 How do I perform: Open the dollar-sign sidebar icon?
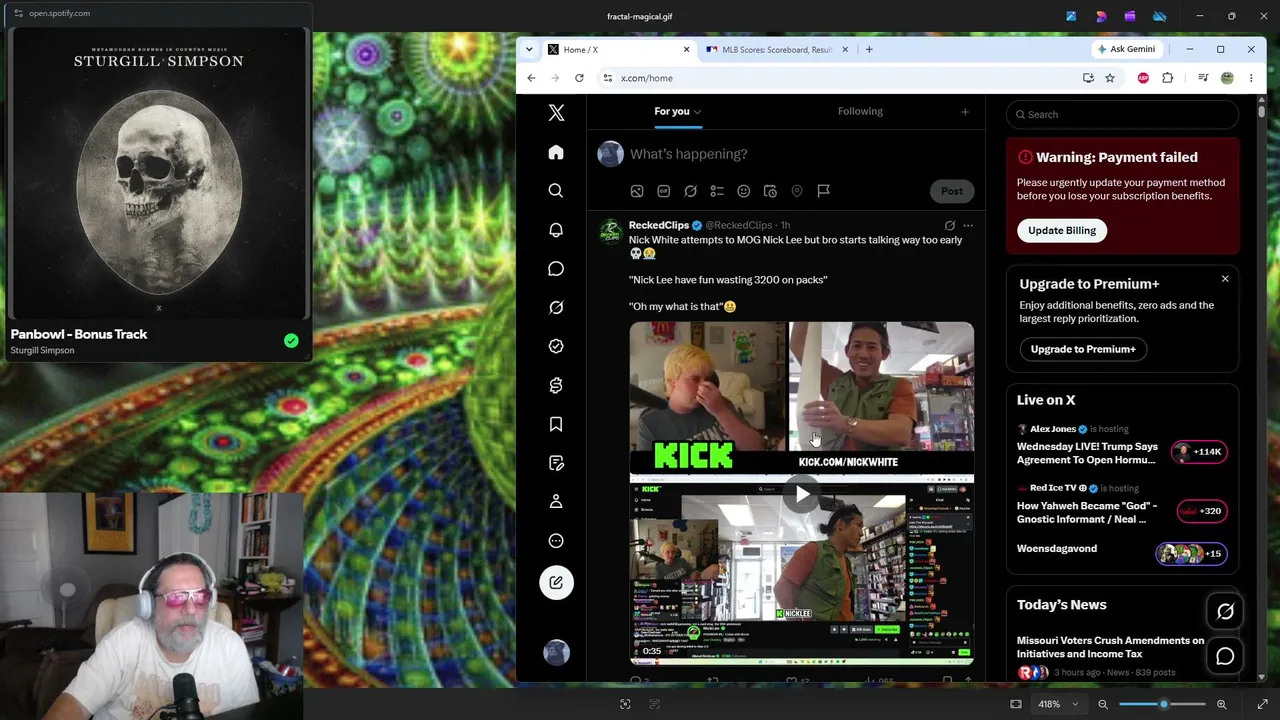point(556,385)
